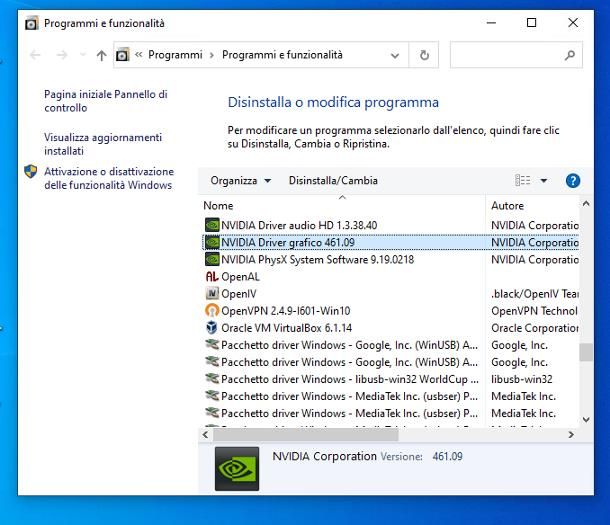Click the control panel icon in address bar
This screenshot has width=610, height=525.
[122, 55]
